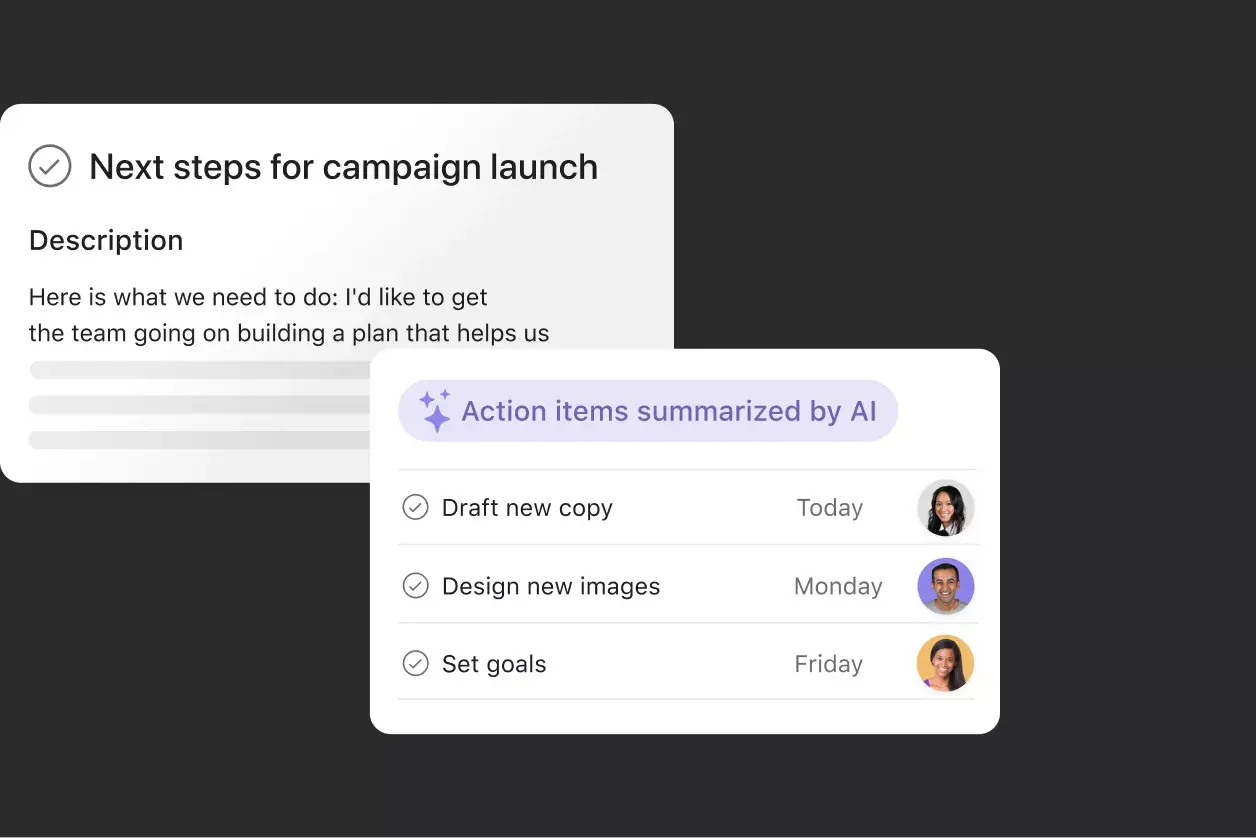Click the completion checkmark beside campaign launch title
This screenshot has height=838, width=1256.
pyautogui.click(x=50, y=166)
